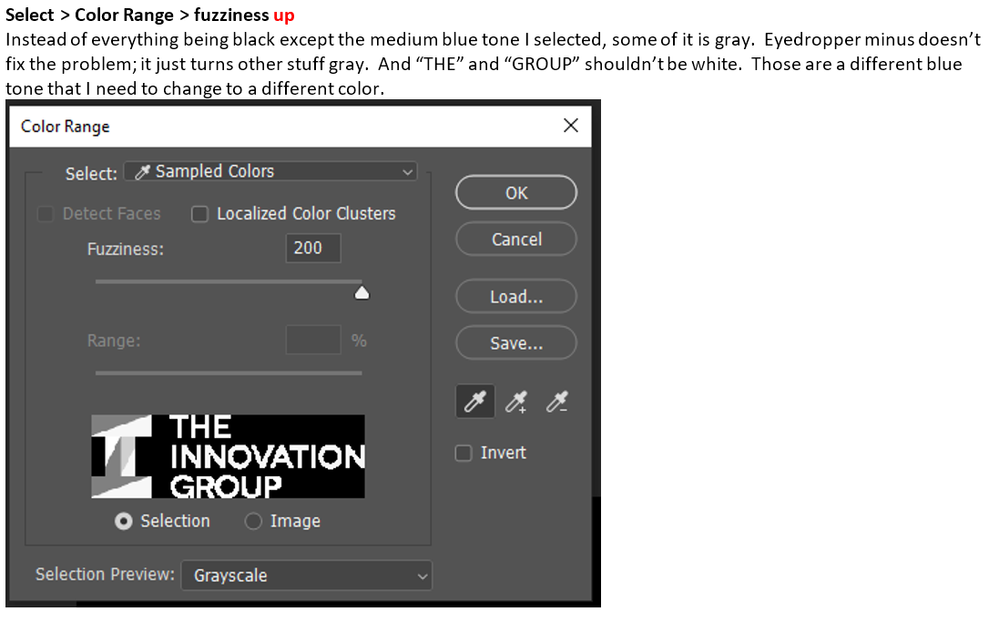Click the Fuzziness slider handle

pos(362,293)
